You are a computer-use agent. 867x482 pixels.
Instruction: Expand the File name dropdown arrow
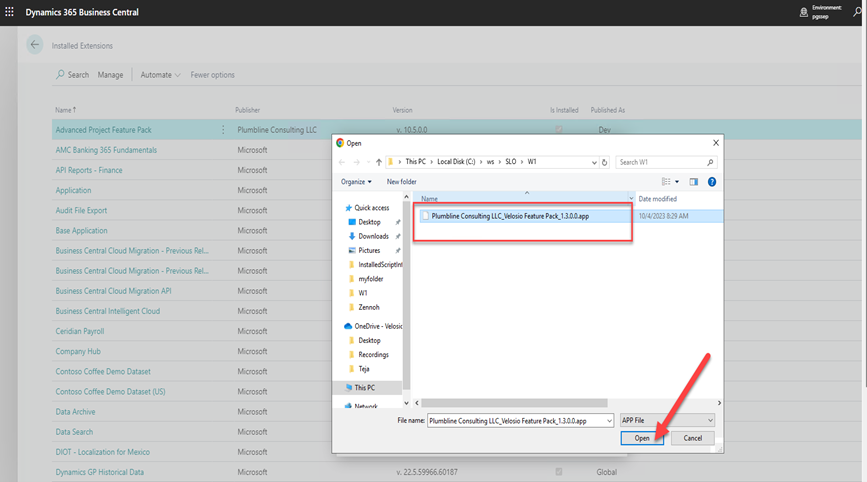(609, 421)
